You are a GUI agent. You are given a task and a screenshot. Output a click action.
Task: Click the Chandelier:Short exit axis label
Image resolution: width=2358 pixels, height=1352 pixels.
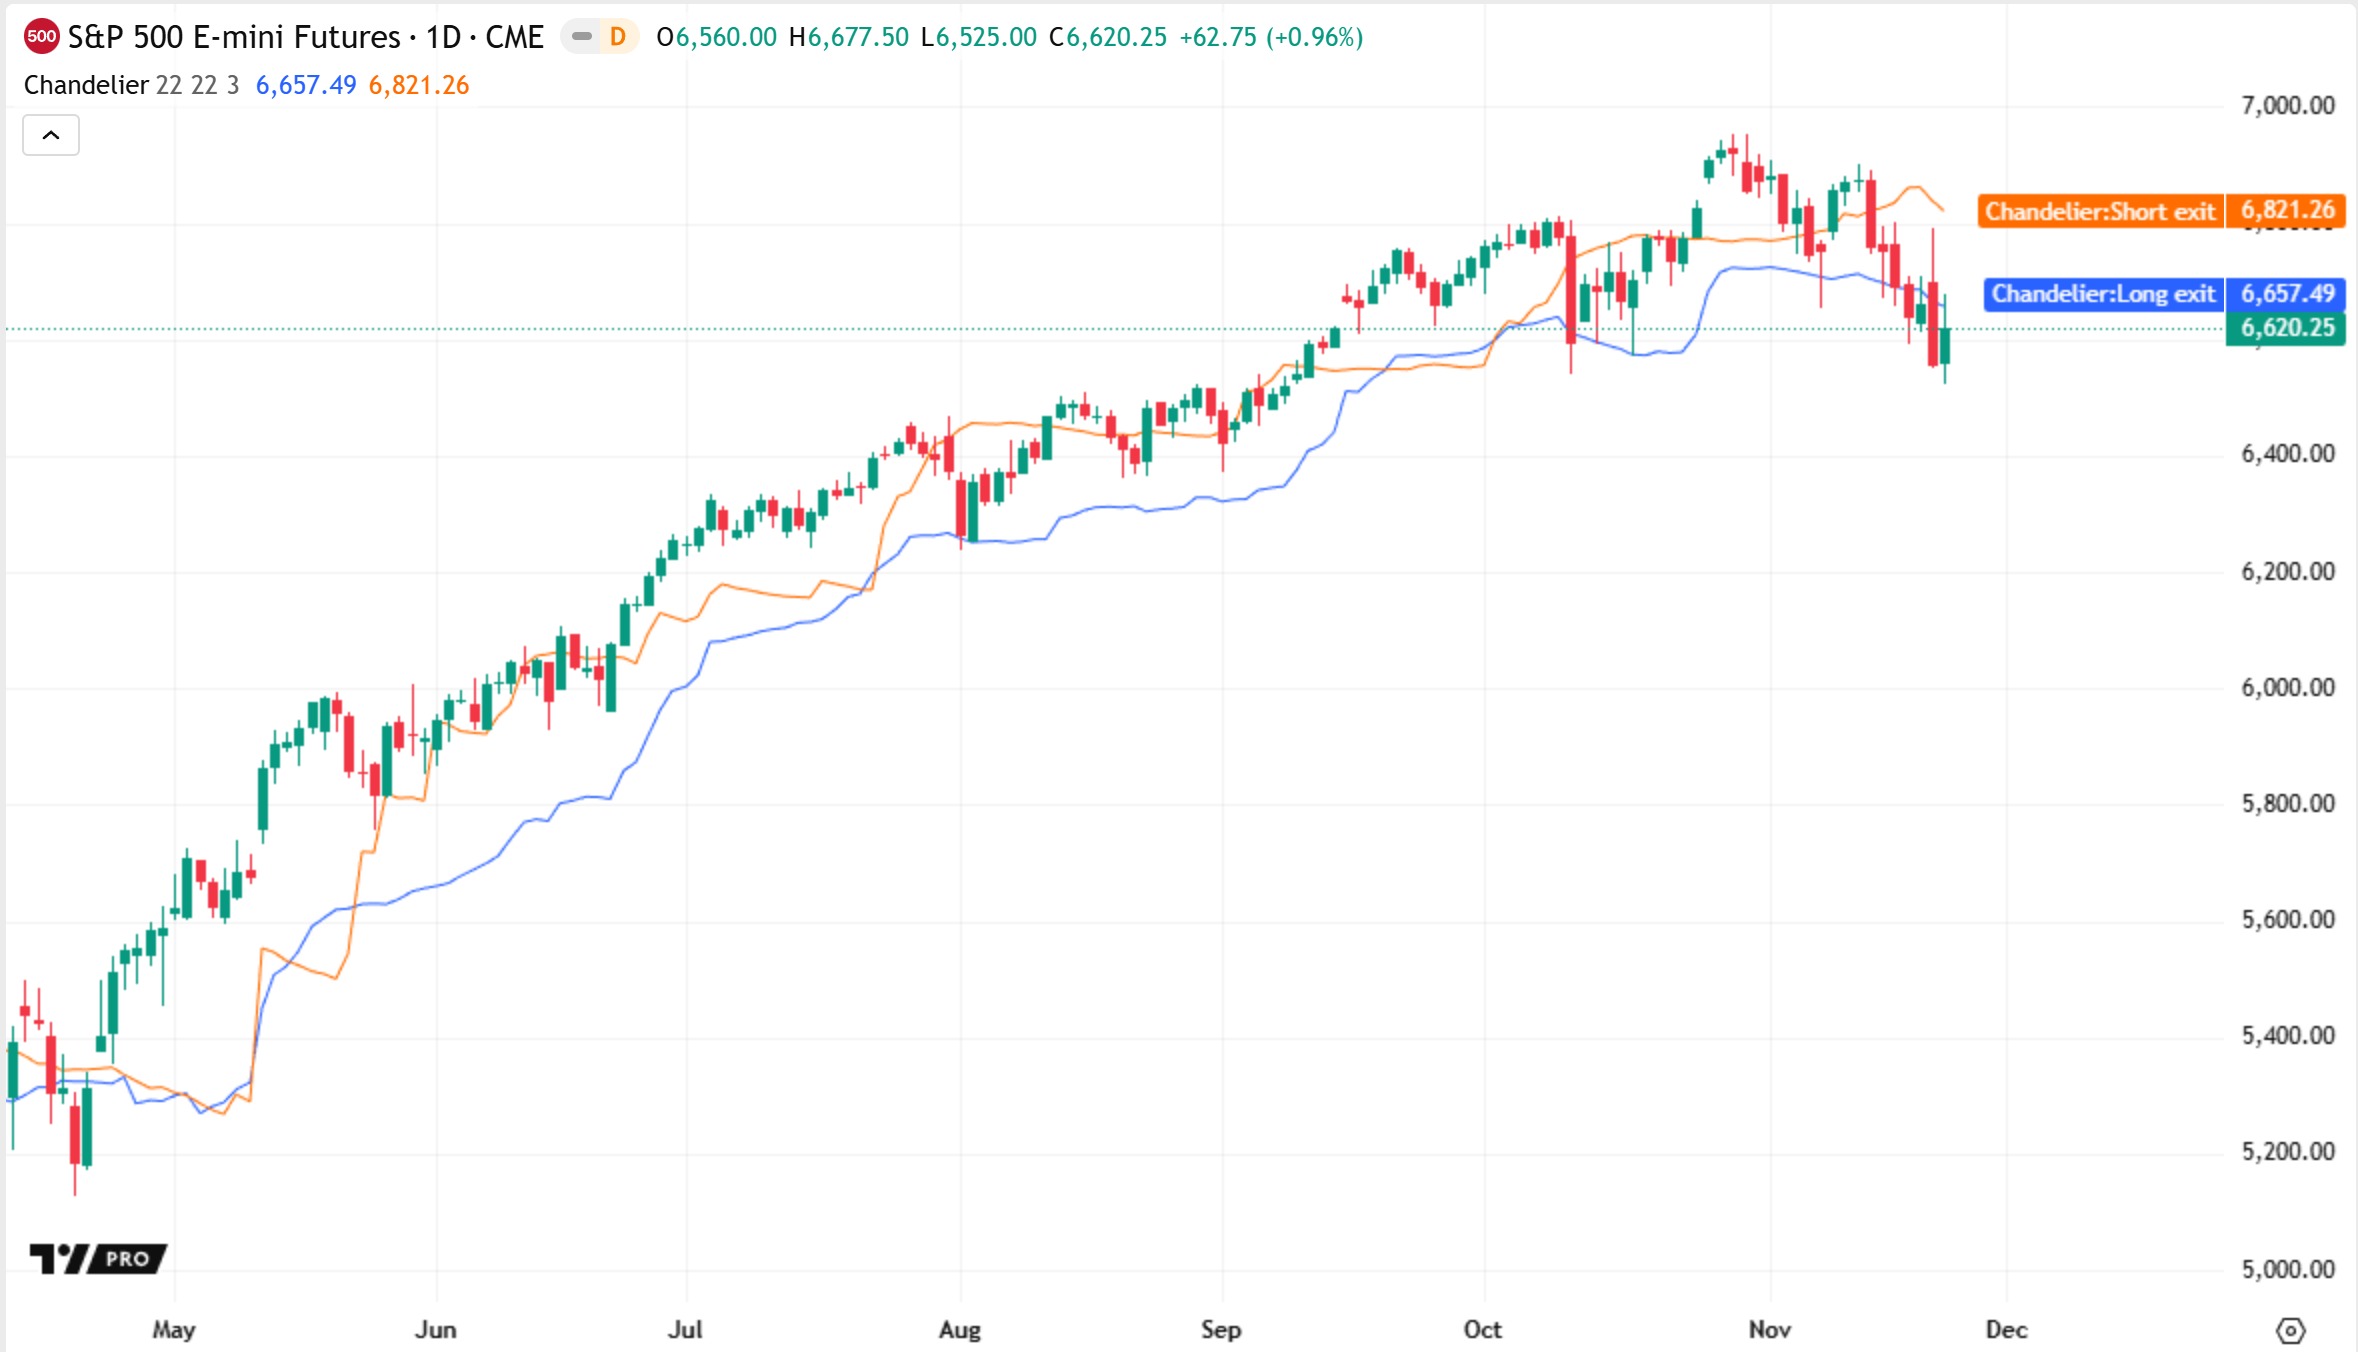click(2100, 211)
